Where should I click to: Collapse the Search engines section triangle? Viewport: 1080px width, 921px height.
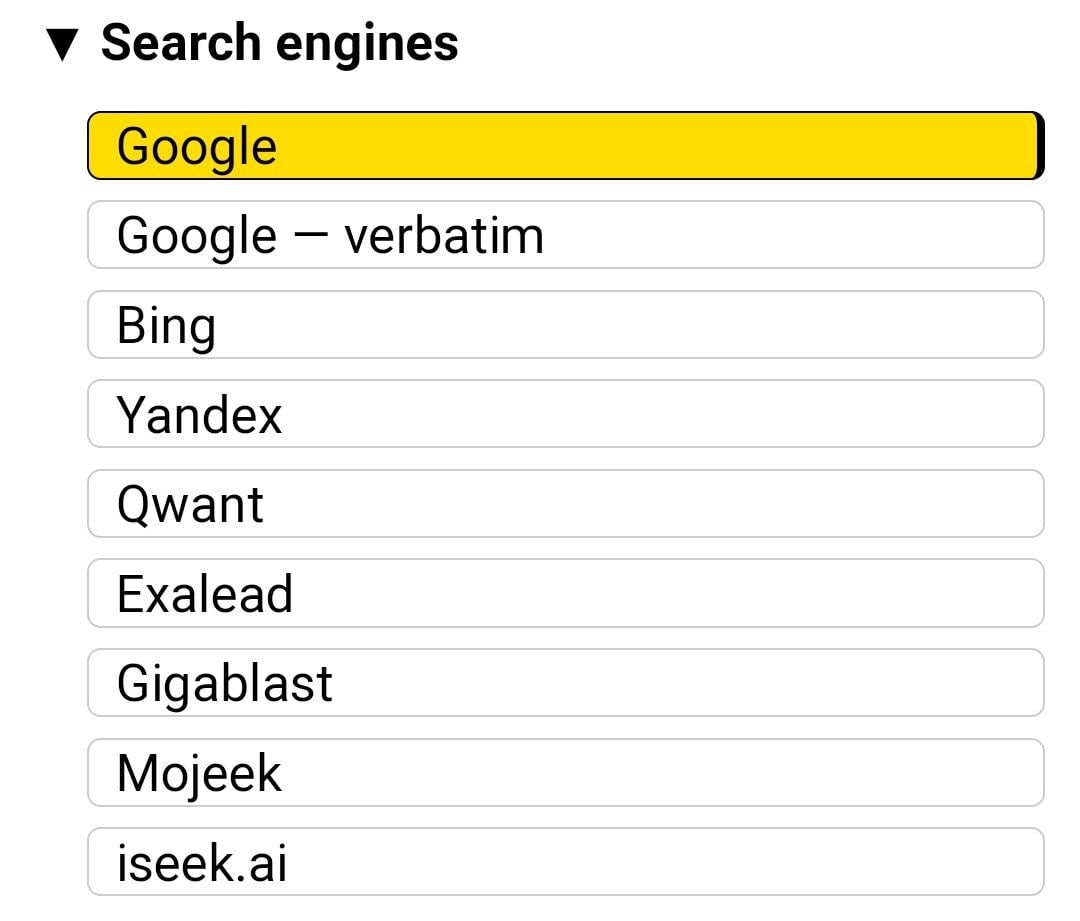tap(62, 45)
